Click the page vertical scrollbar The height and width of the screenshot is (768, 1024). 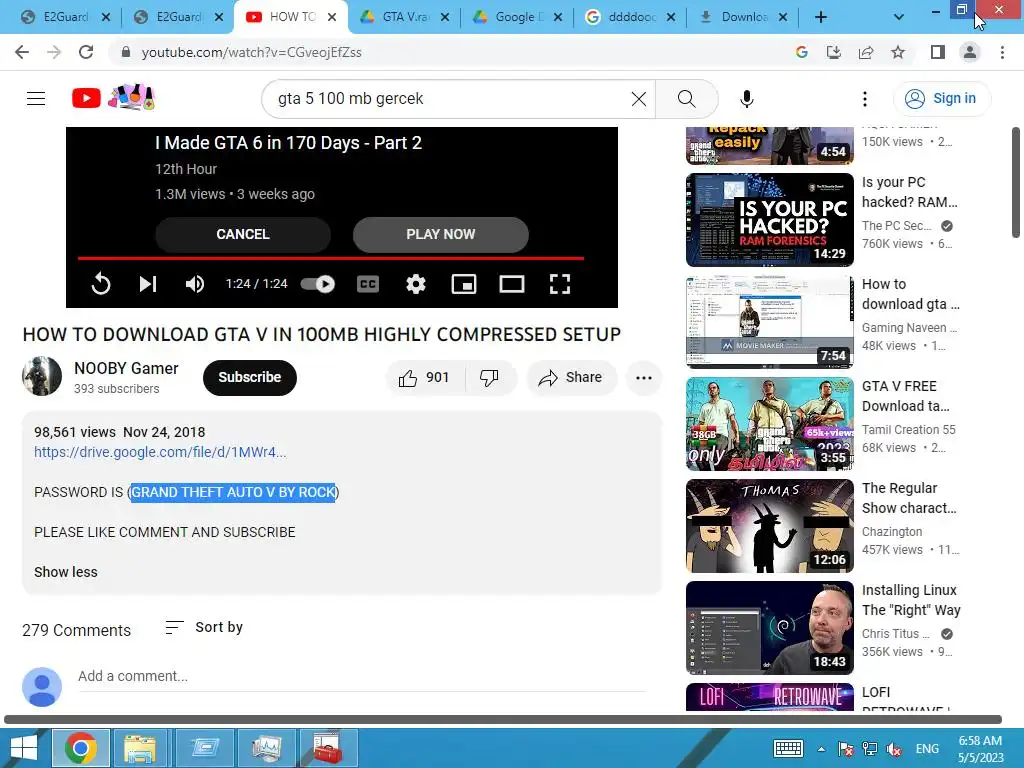click(1016, 183)
